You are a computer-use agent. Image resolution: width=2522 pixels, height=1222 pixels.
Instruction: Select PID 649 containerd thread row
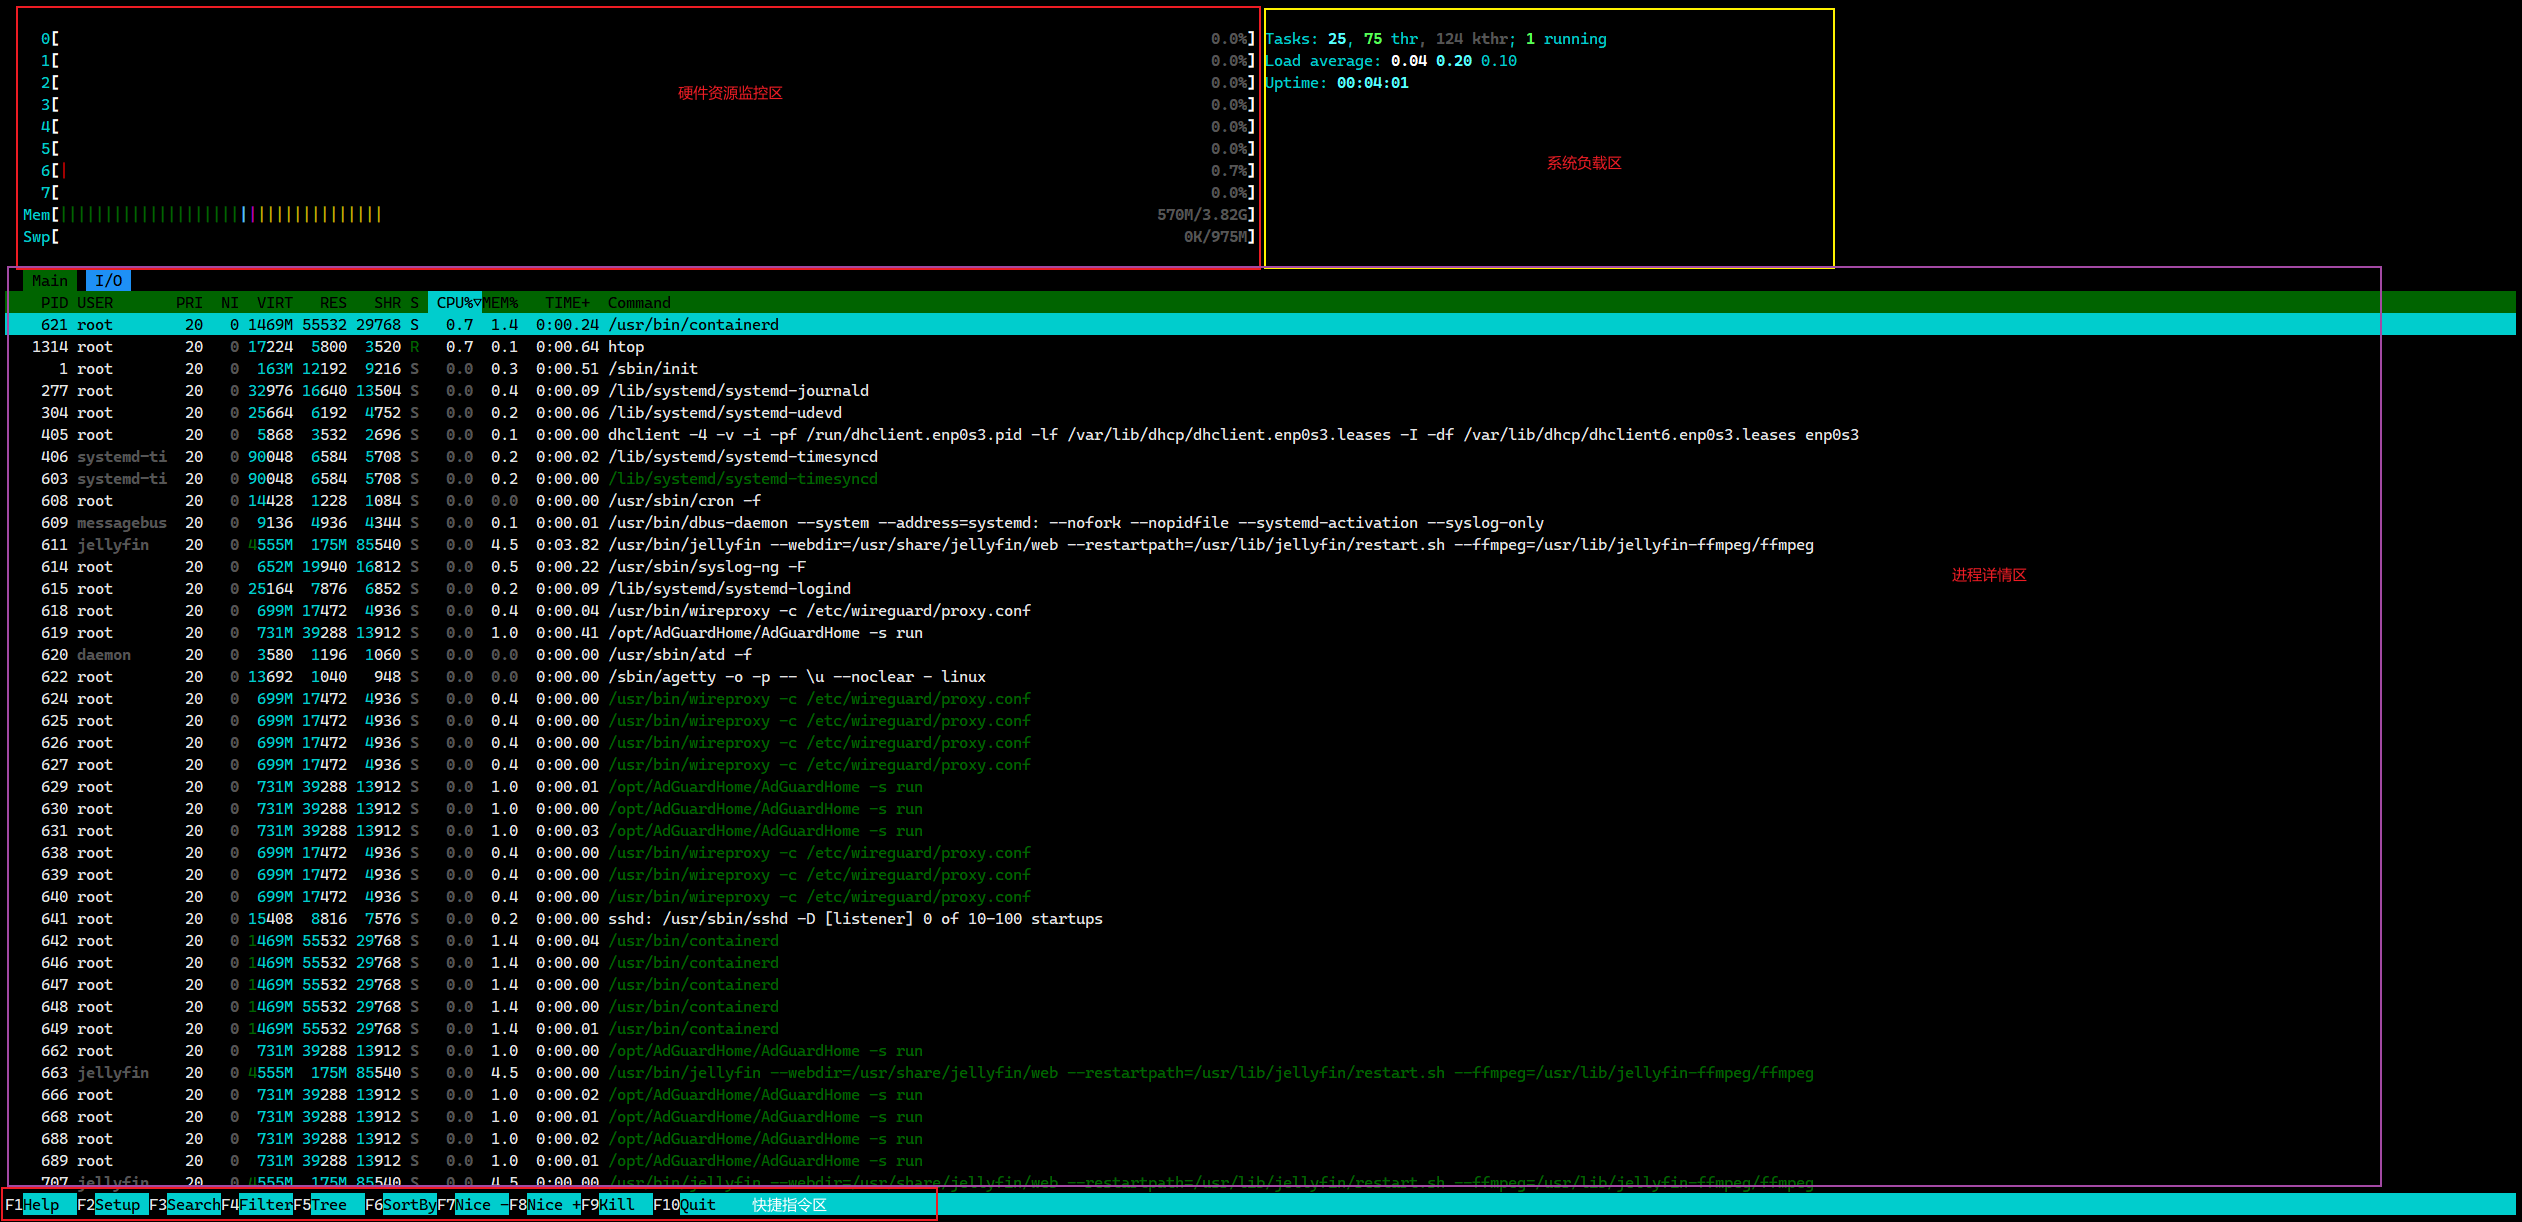tap(1260, 1029)
